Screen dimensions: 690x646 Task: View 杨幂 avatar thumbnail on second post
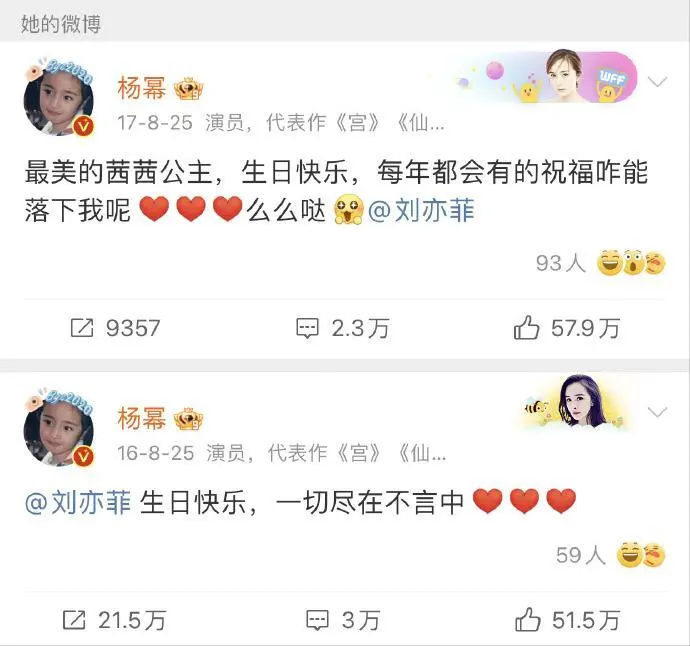[59, 427]
